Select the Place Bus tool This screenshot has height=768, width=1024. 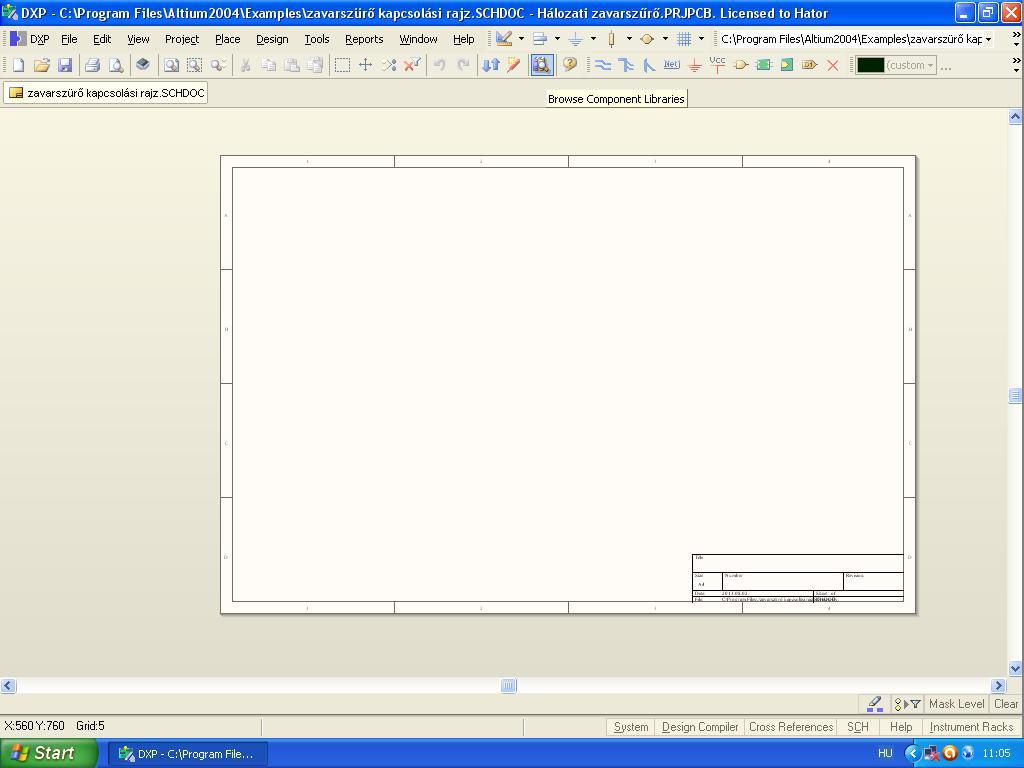click(x=626, y=65)
